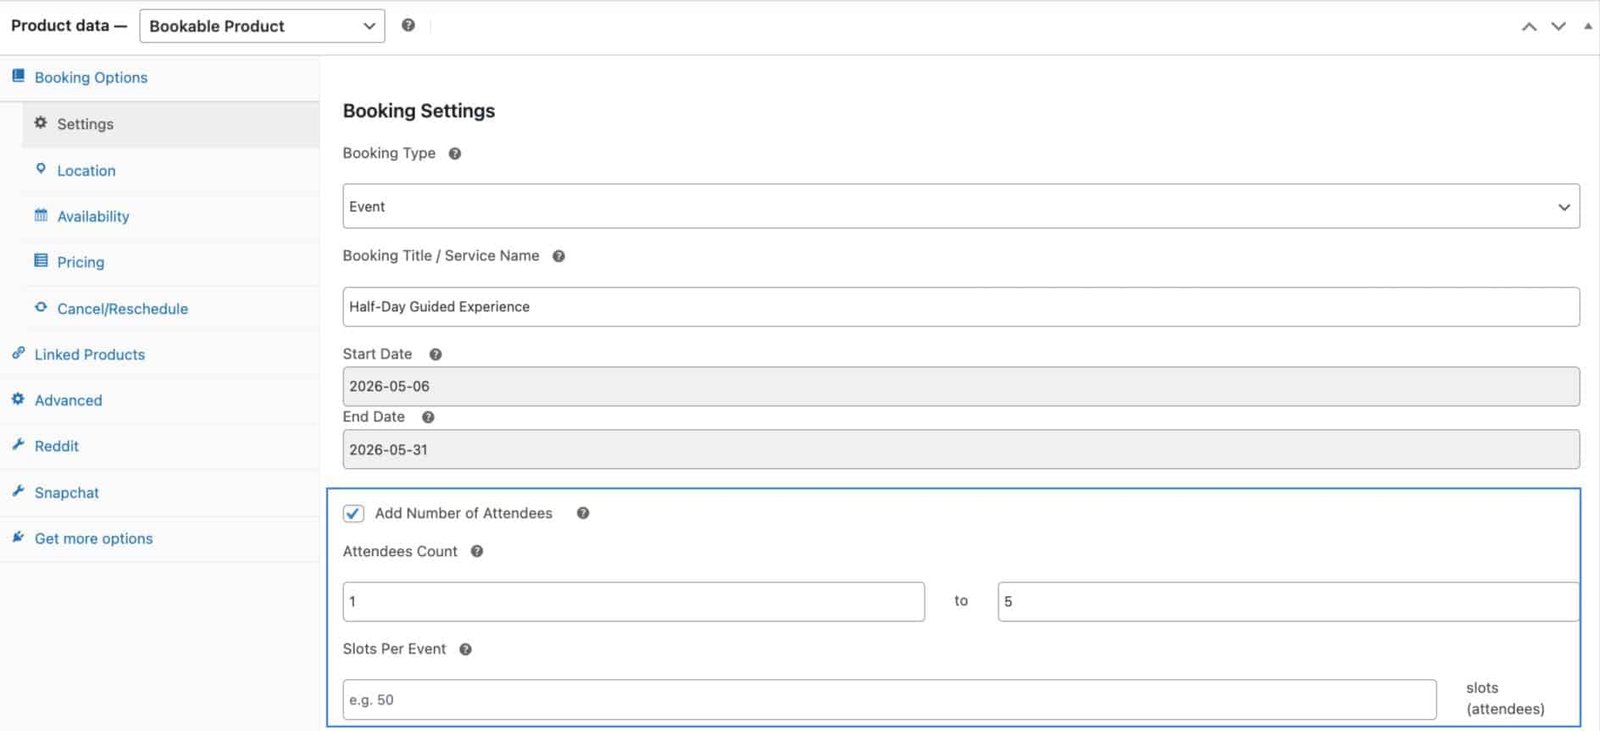Click the plug icon beside Get more options
The width and height of the screenshot is (1600, 731).
18,537
